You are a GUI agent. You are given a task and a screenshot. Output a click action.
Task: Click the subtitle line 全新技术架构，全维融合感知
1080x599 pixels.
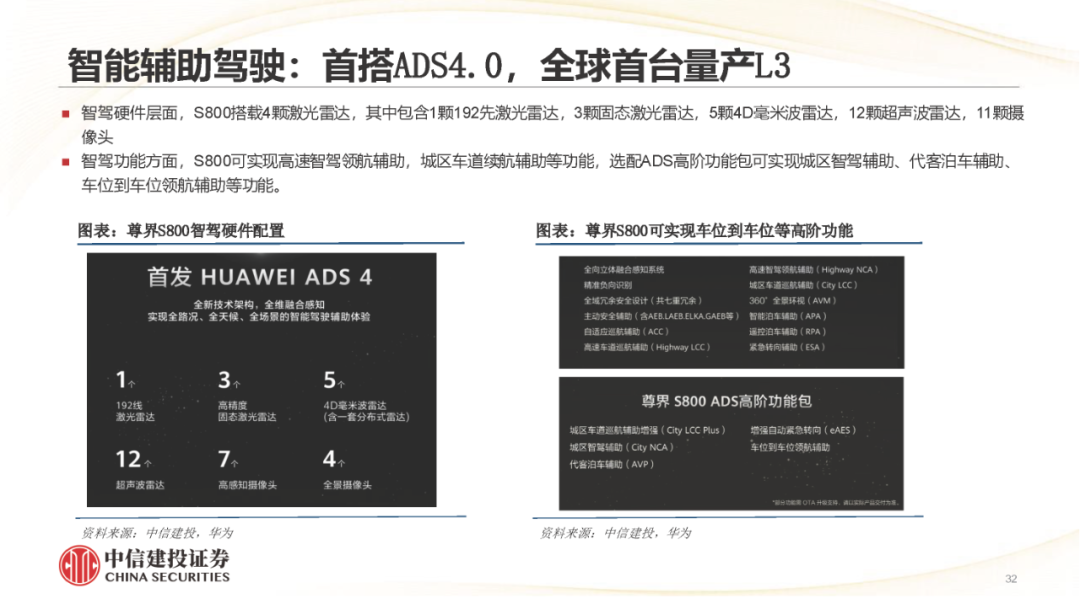pyautogui.click(x=259, y=304)
